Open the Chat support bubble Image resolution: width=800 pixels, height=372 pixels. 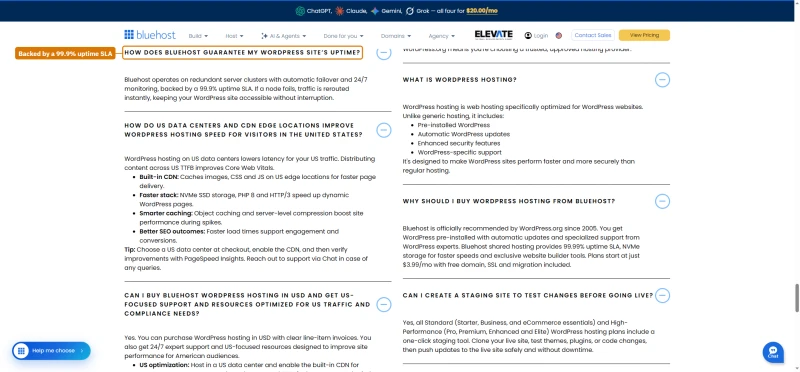click(773, 352)
